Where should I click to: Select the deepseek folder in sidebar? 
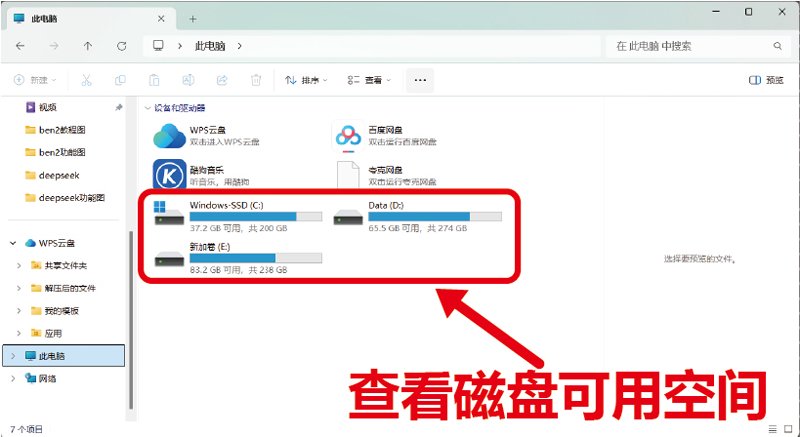[x=56, y=175]
